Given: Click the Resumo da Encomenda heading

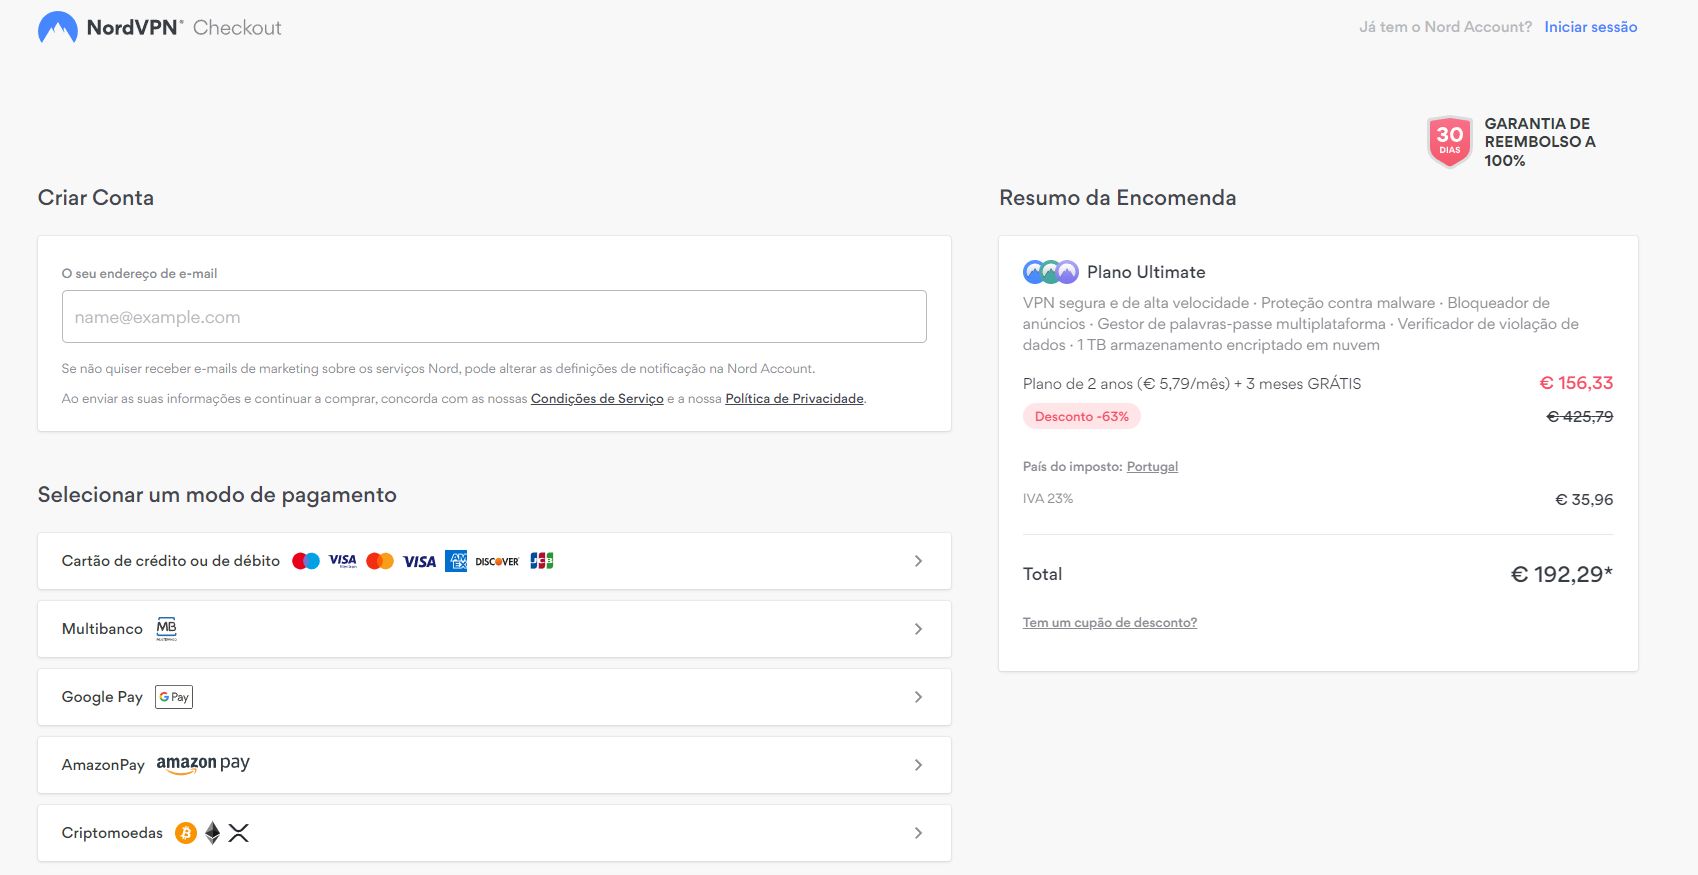Looking at the screenshot, I should tap(1117, 198).
